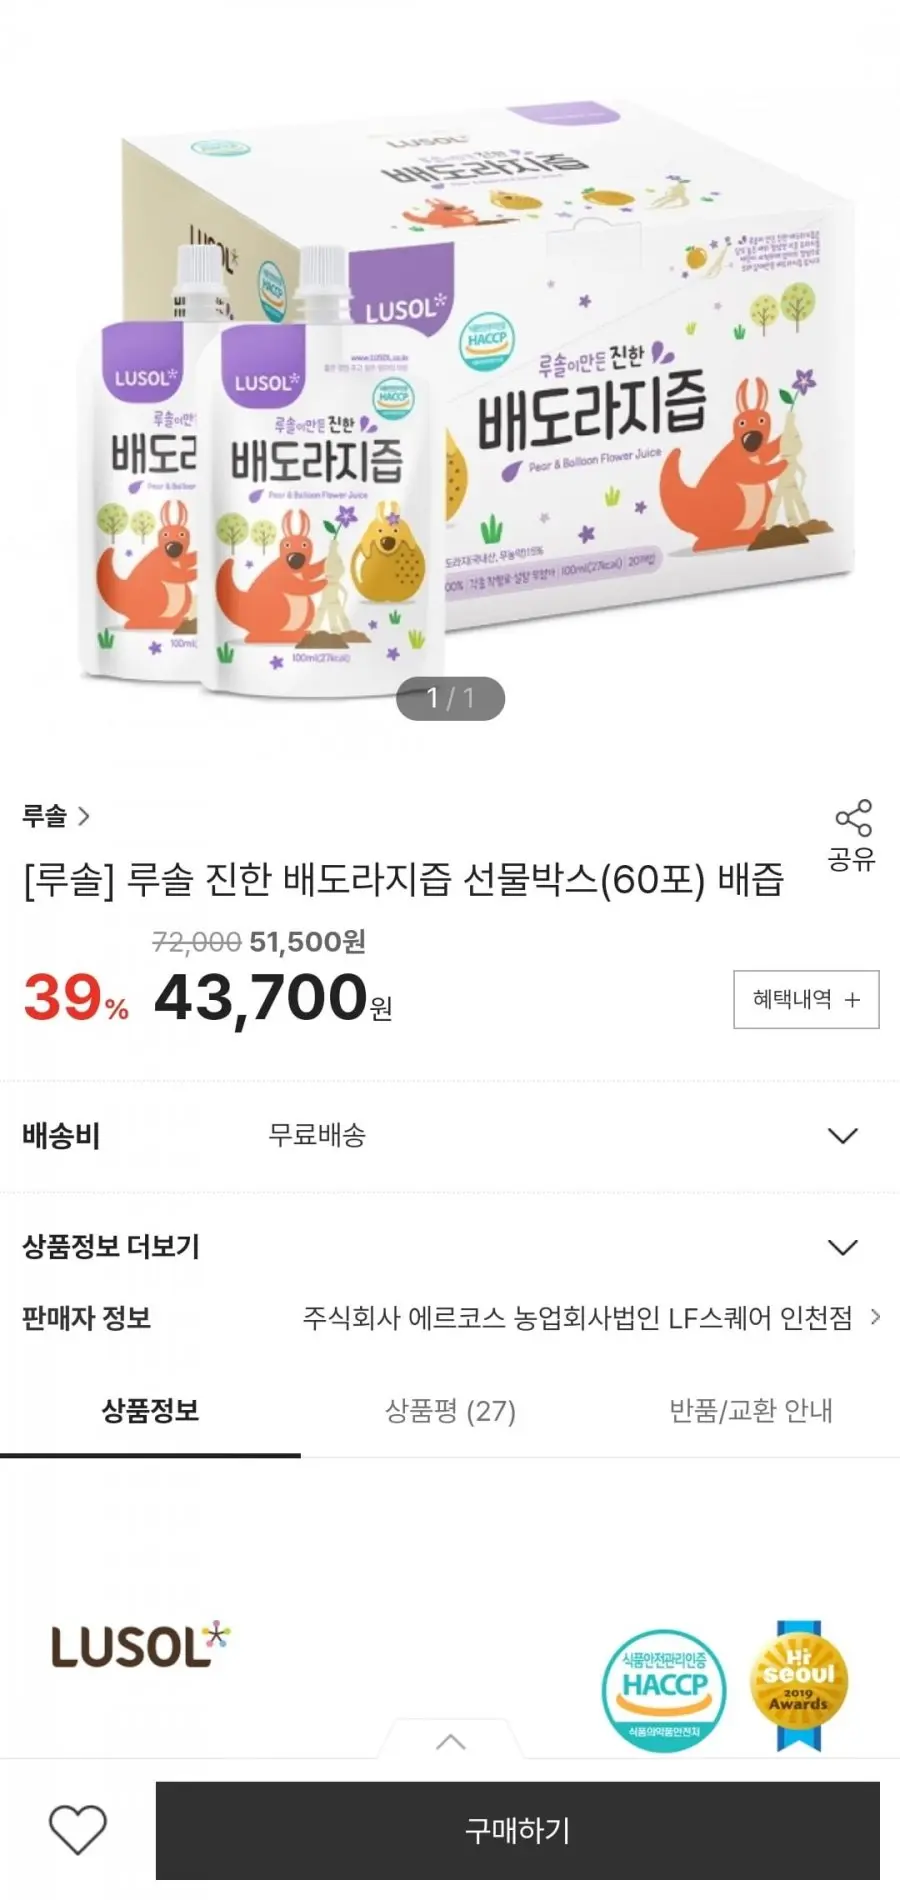Viewport: 900px width, 1900px height.
Task: Open the 반품/교환 안내 tab
Action: click(x=749, y=1412)
